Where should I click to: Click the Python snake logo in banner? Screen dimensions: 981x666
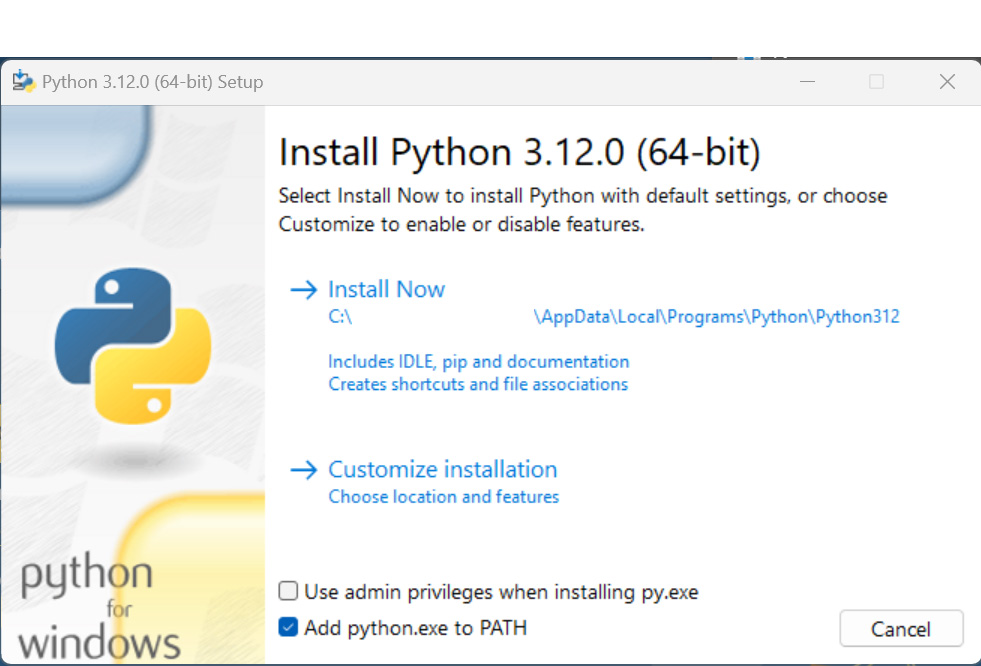coord(133,346)
